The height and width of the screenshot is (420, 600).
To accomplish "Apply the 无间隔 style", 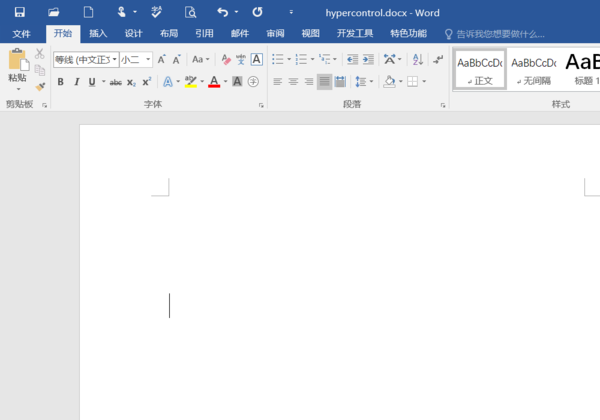I will pyautogui.click(x=533, y=69).
